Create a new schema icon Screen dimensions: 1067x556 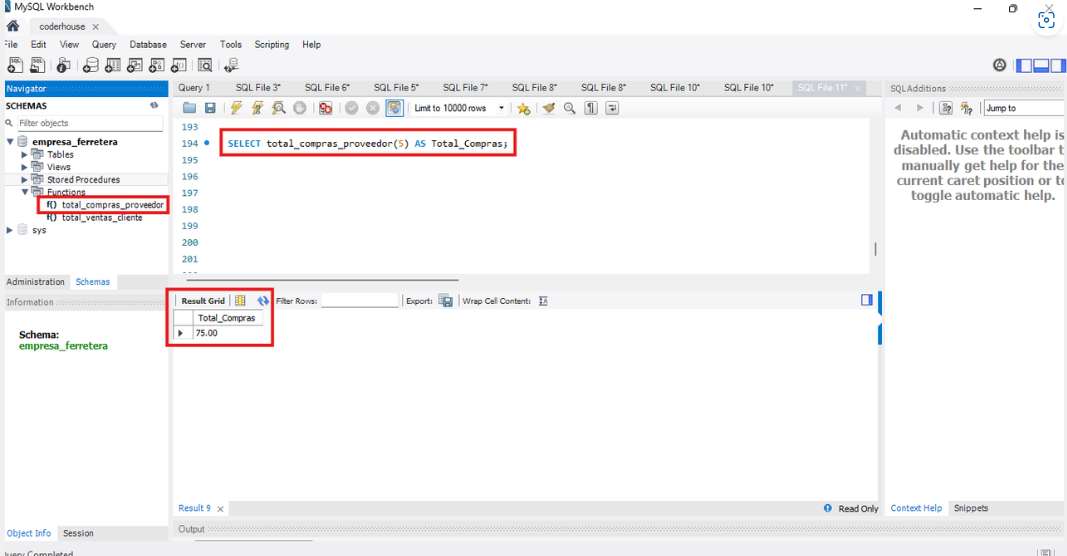coord(91,65)
